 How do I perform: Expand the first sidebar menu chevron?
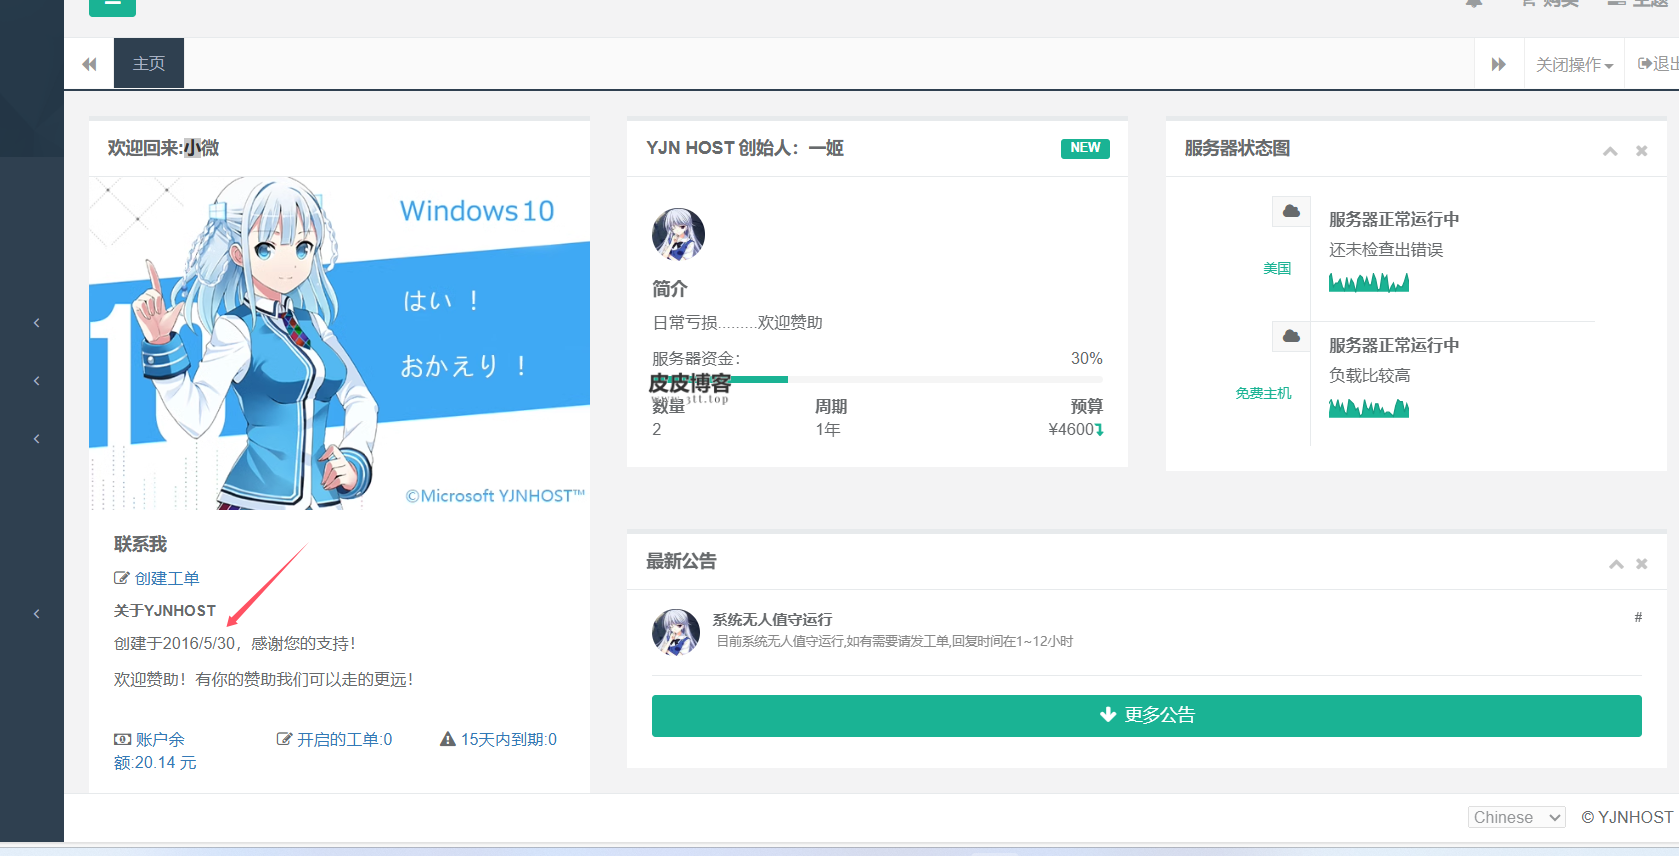[37, 322]
